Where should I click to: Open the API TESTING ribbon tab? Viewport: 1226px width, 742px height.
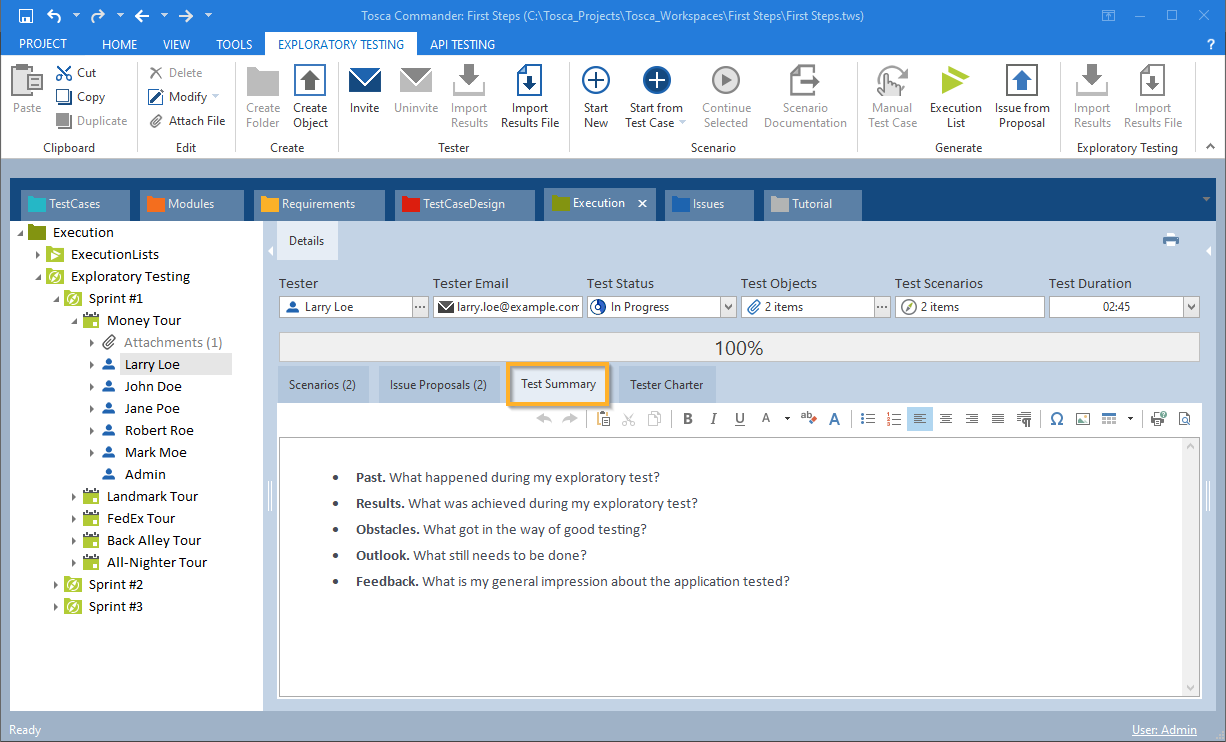click(x=462, y=44)
